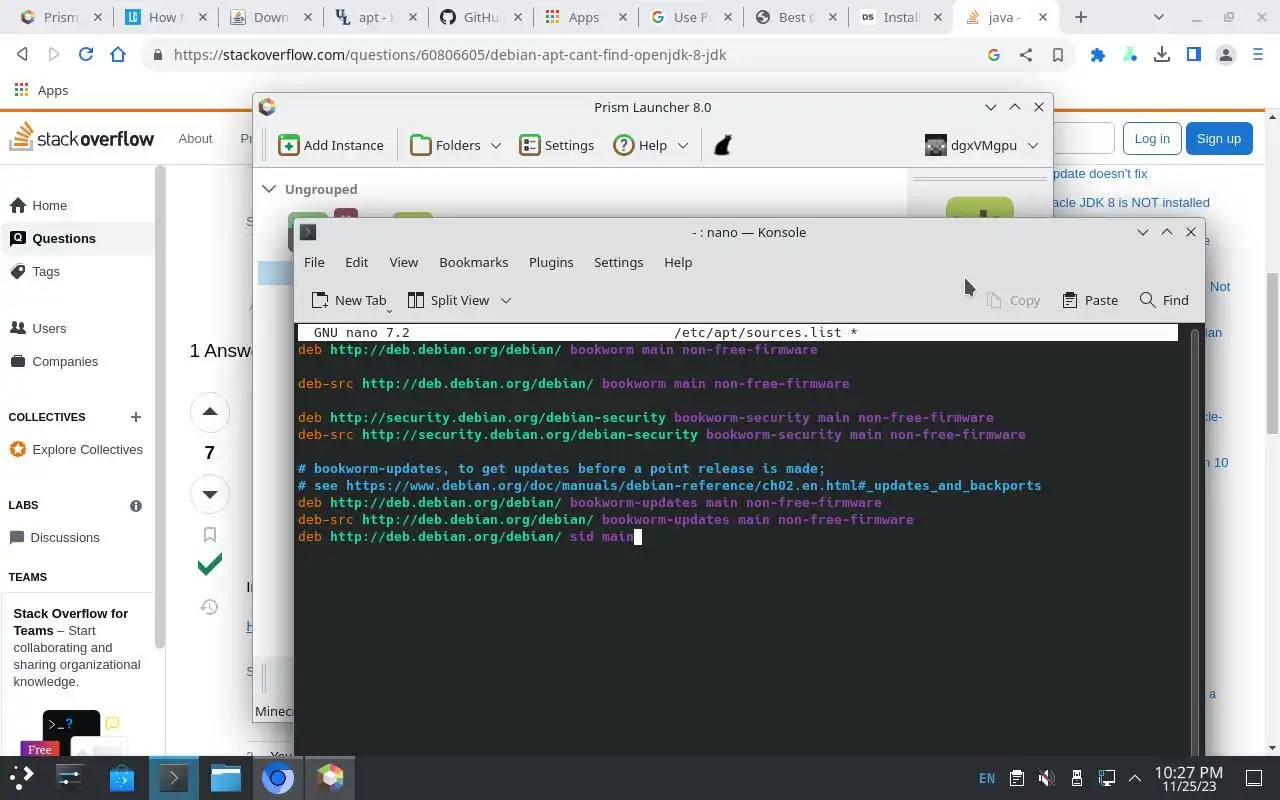Open Konsole Plugins menu
The image size is (1280, 800).
pyautogui.click(x=551, y=262)
